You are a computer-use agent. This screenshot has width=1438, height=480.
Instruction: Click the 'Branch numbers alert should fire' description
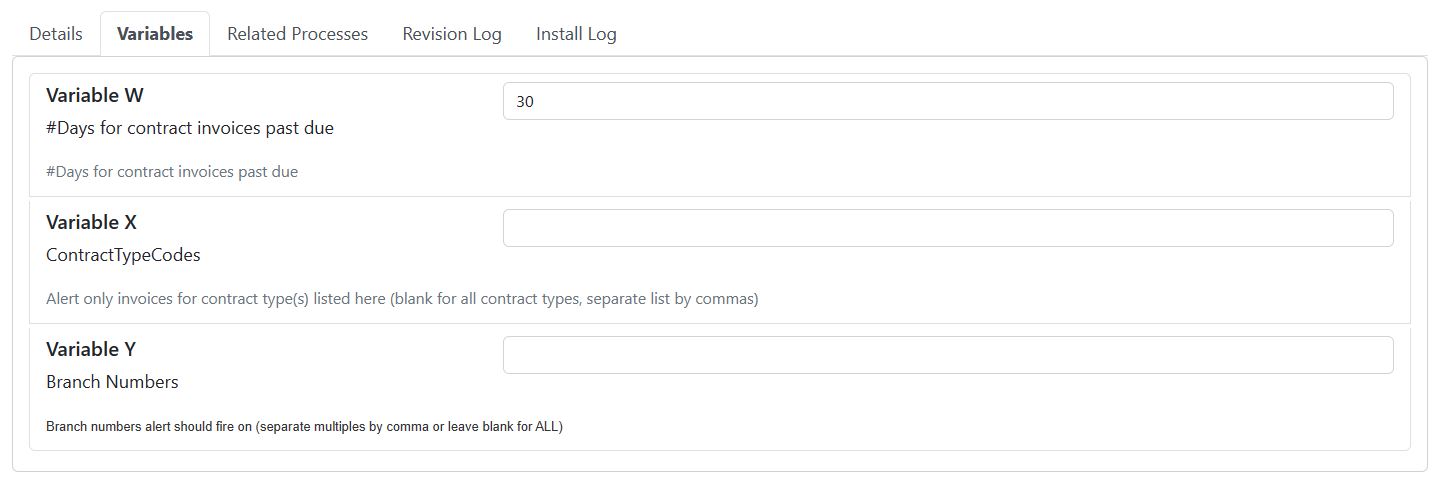click(x=304, y=427)
